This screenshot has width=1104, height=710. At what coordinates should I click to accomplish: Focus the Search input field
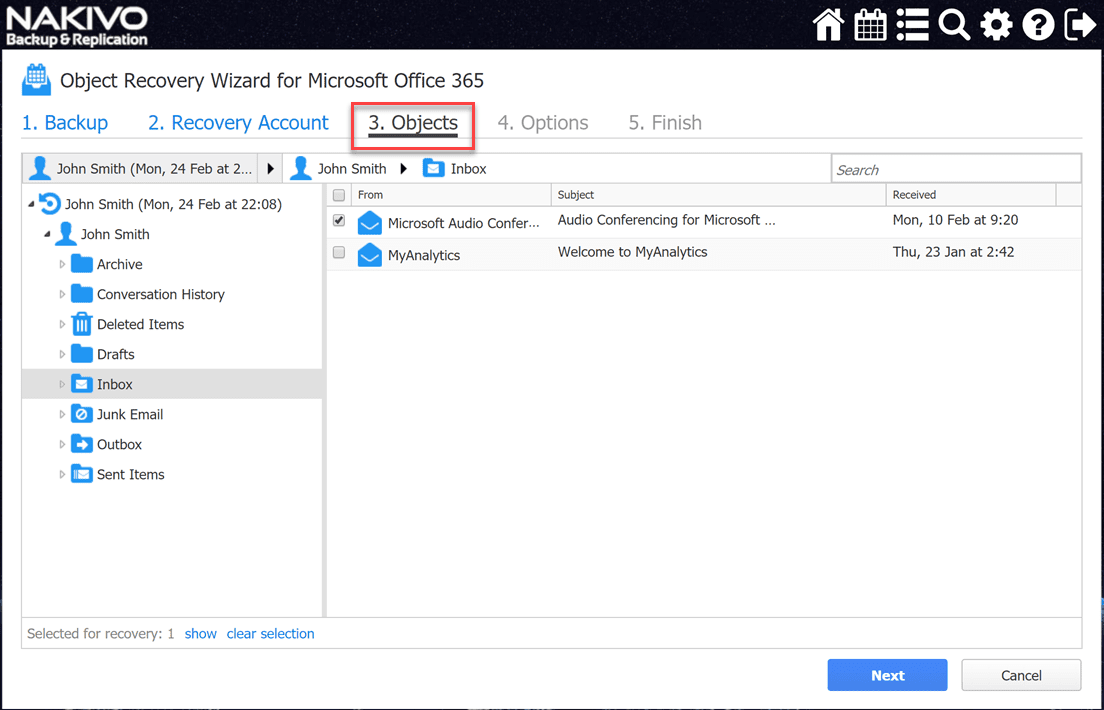[956, 169]
